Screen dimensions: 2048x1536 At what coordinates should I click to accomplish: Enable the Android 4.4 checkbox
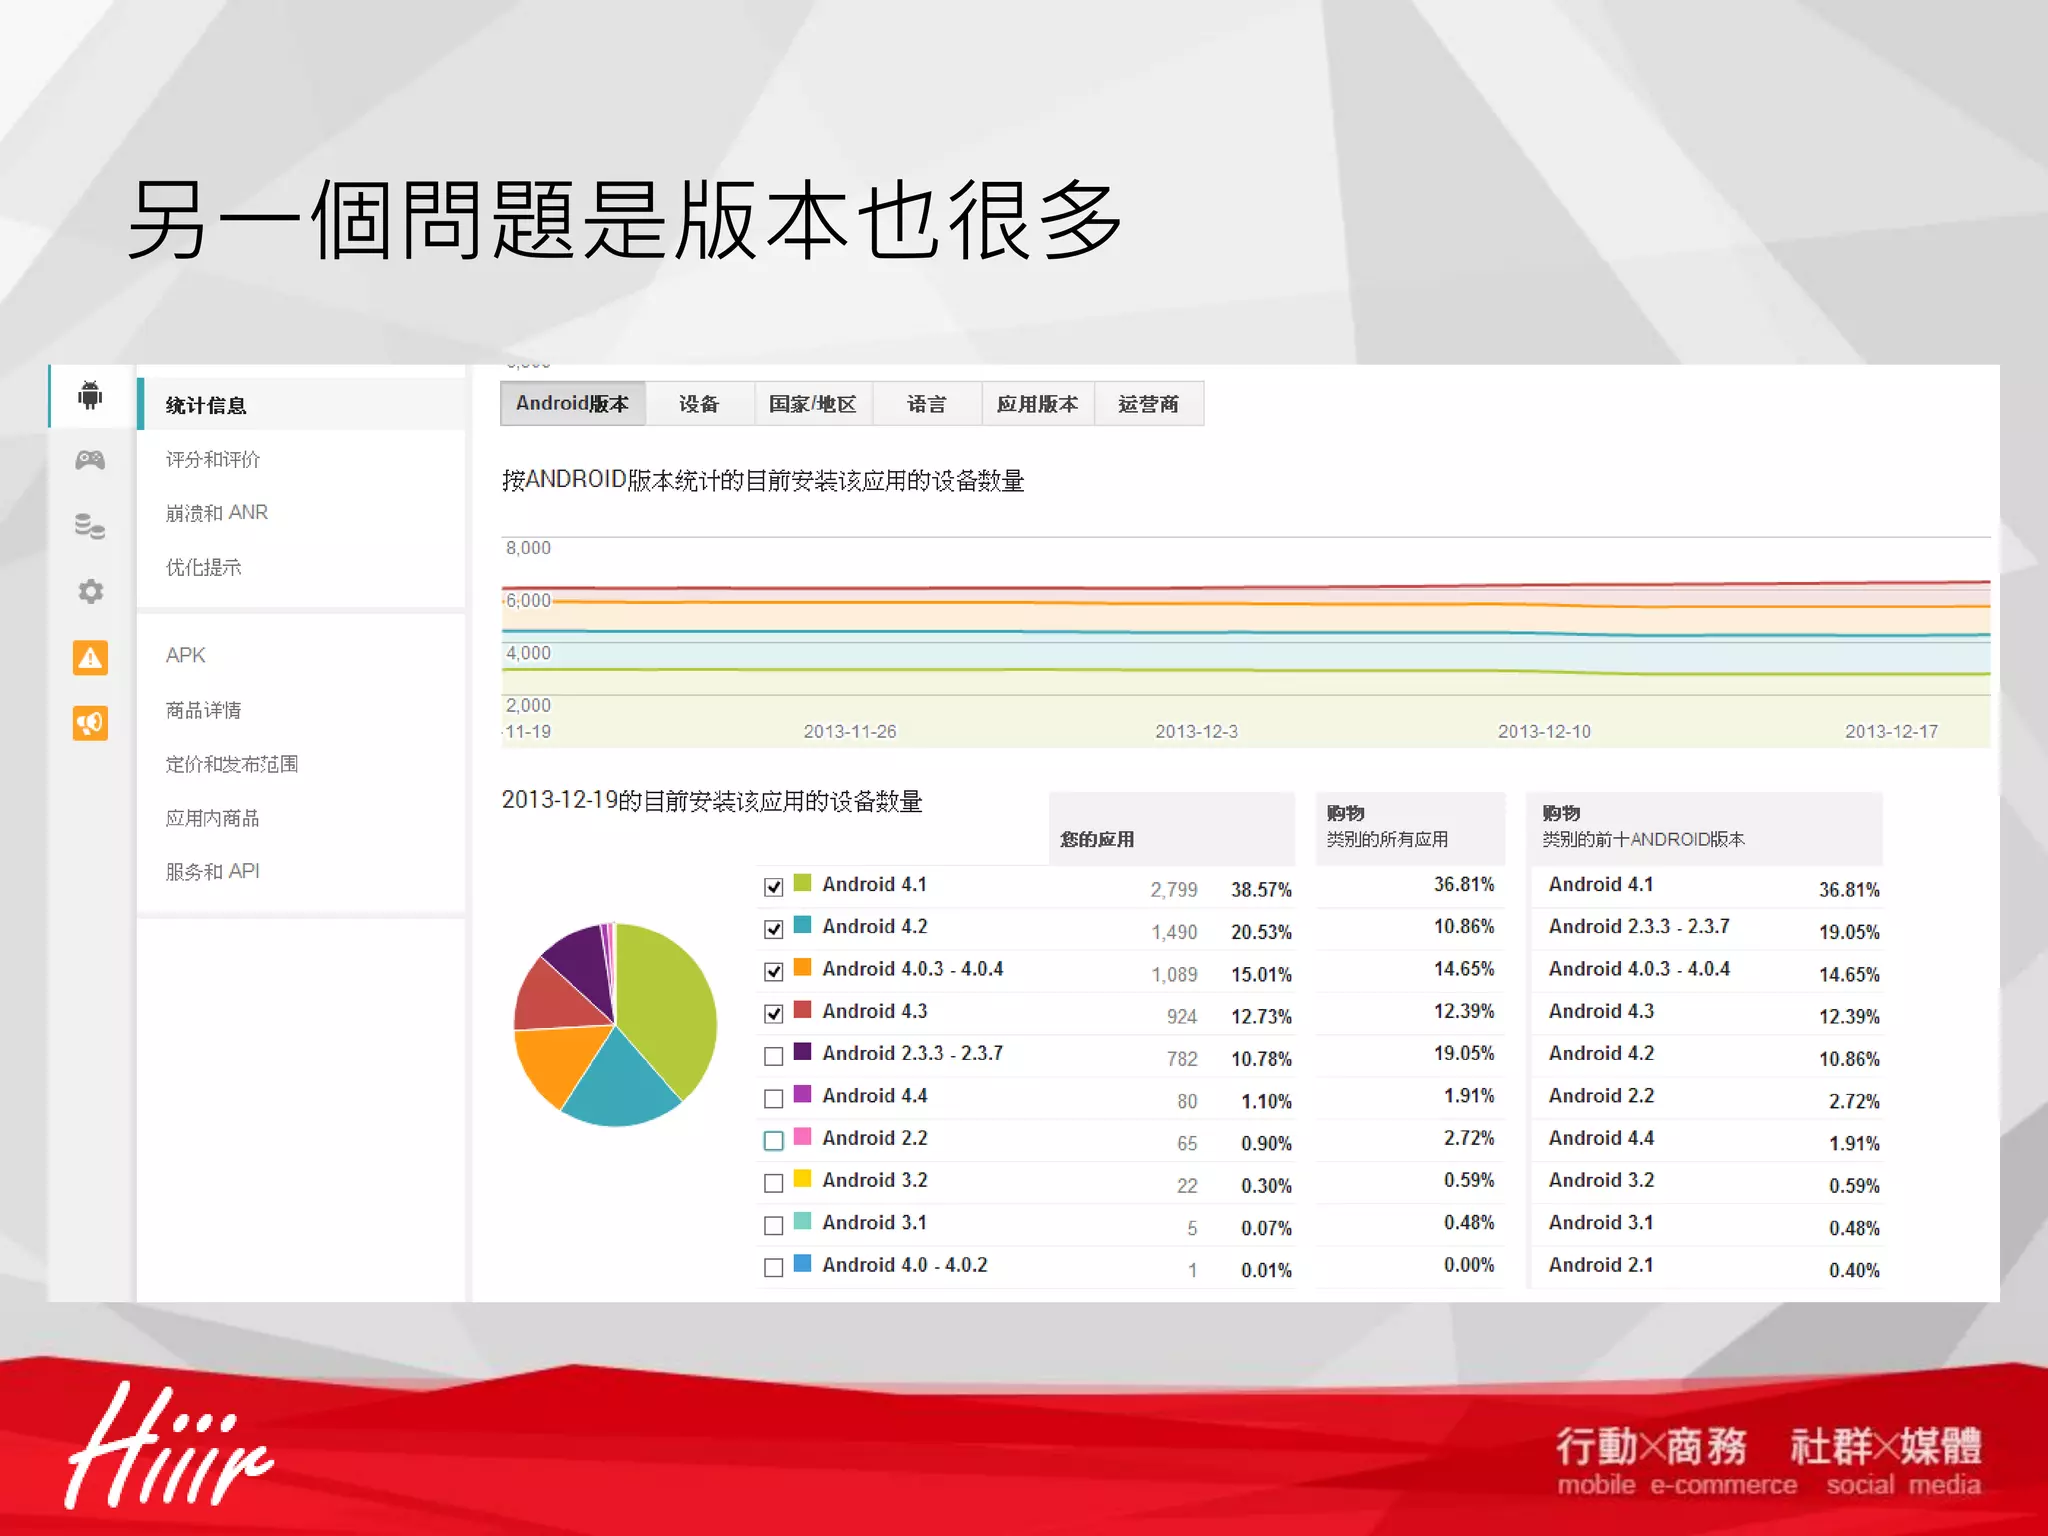(x=773, y=1099)
